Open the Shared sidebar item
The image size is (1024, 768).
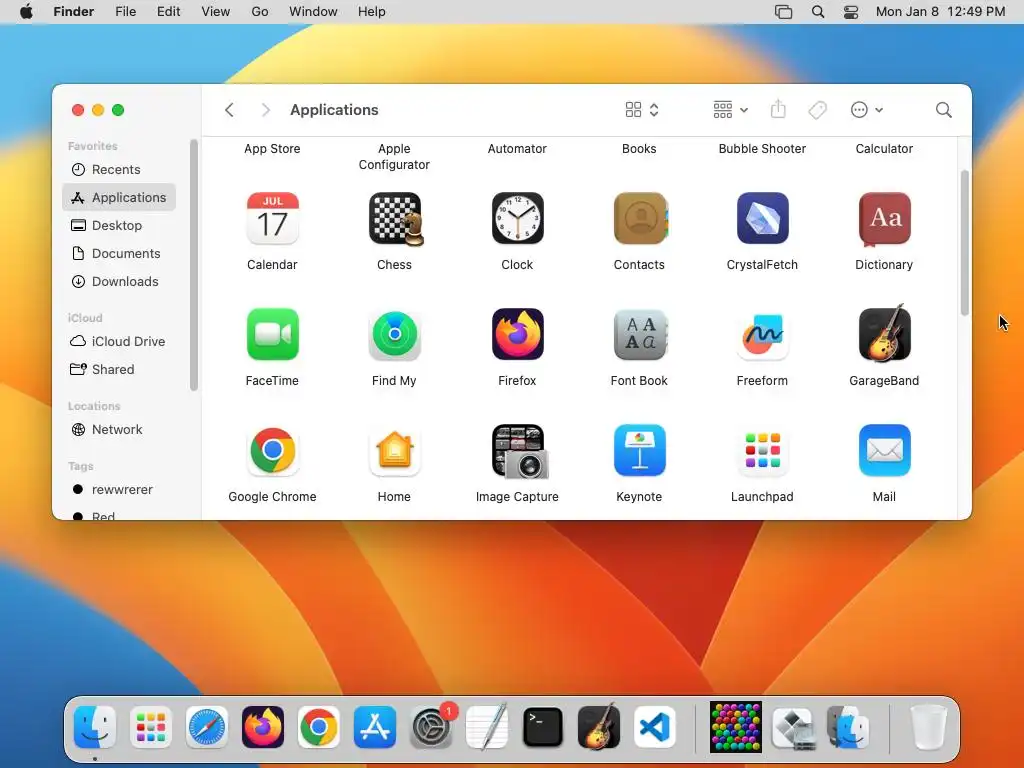pos(119,370)
